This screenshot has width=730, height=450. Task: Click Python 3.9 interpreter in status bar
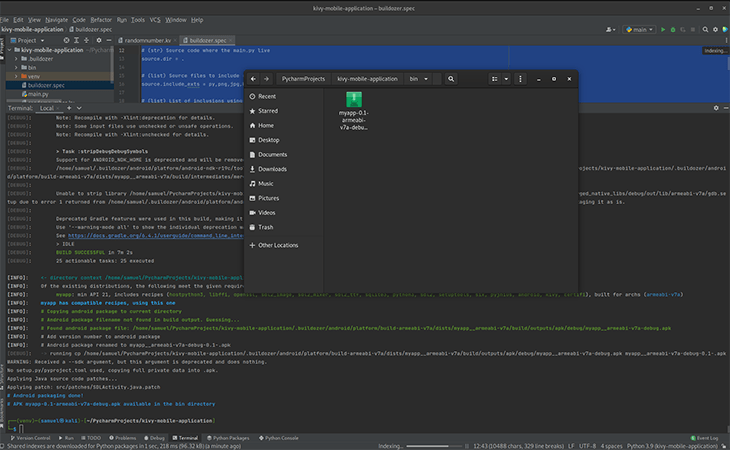tap(672, 446)
